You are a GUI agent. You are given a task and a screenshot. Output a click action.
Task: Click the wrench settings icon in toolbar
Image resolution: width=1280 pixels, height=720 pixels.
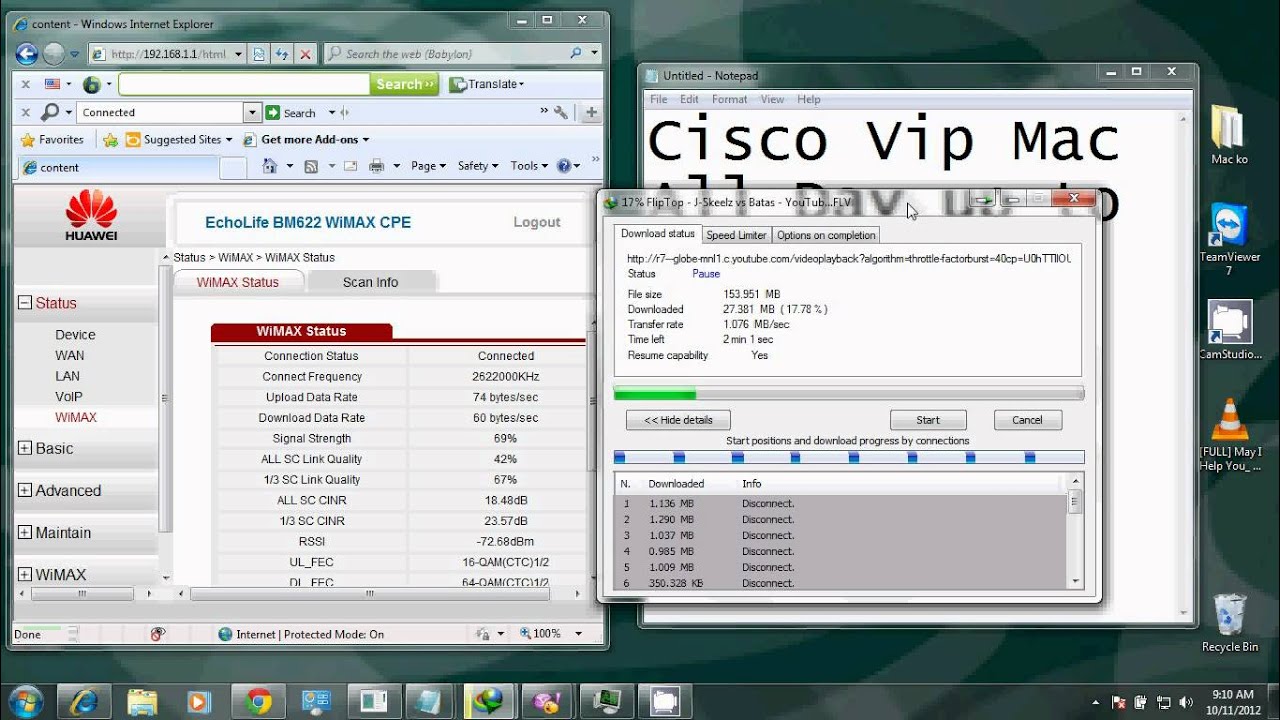[561, 113]
